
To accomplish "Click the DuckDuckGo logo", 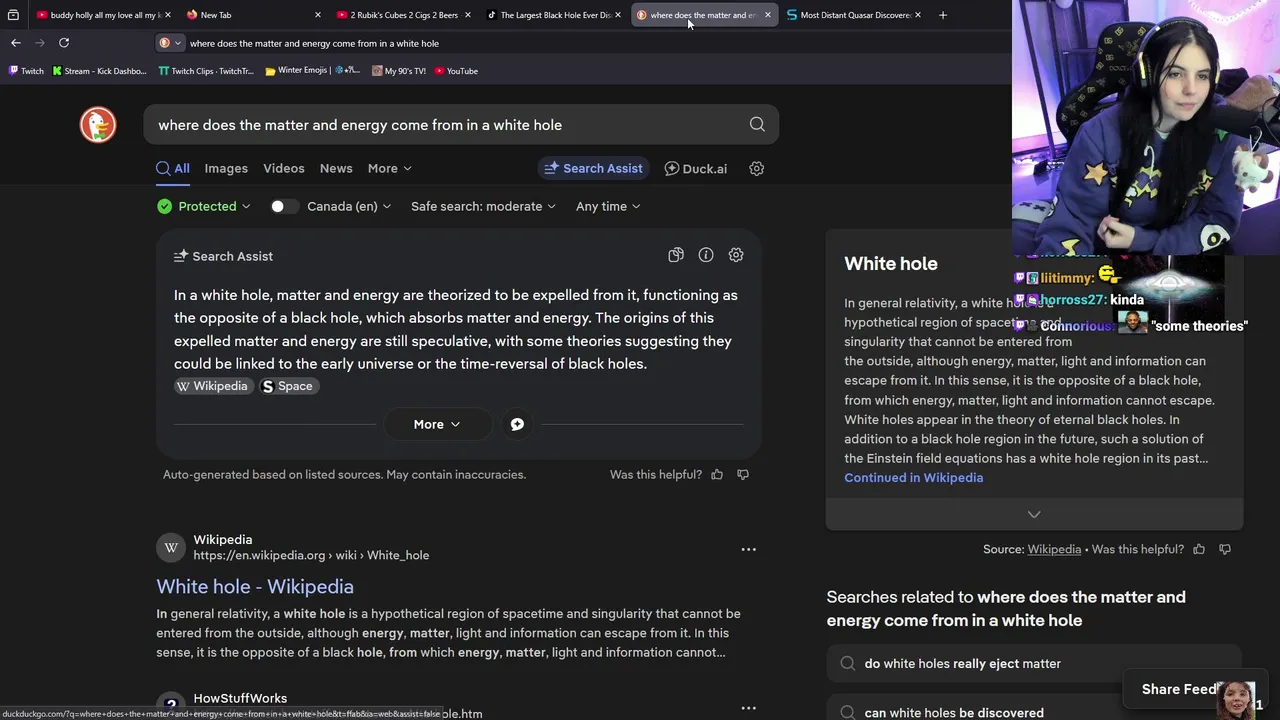I will coord(98,125).
